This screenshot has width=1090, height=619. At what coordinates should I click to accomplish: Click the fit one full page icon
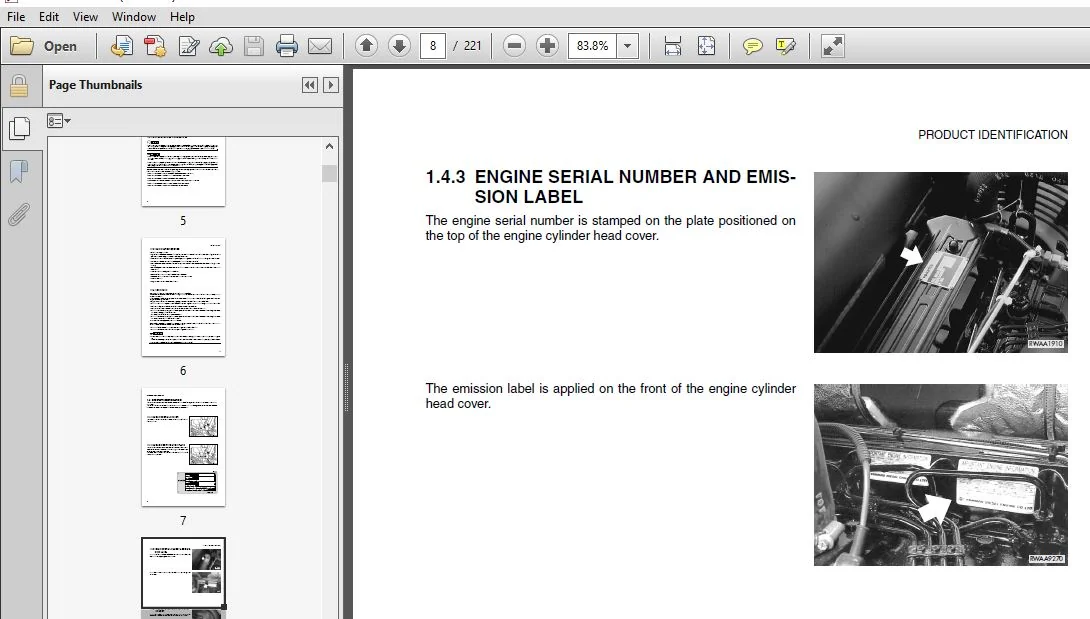[706, 46]
